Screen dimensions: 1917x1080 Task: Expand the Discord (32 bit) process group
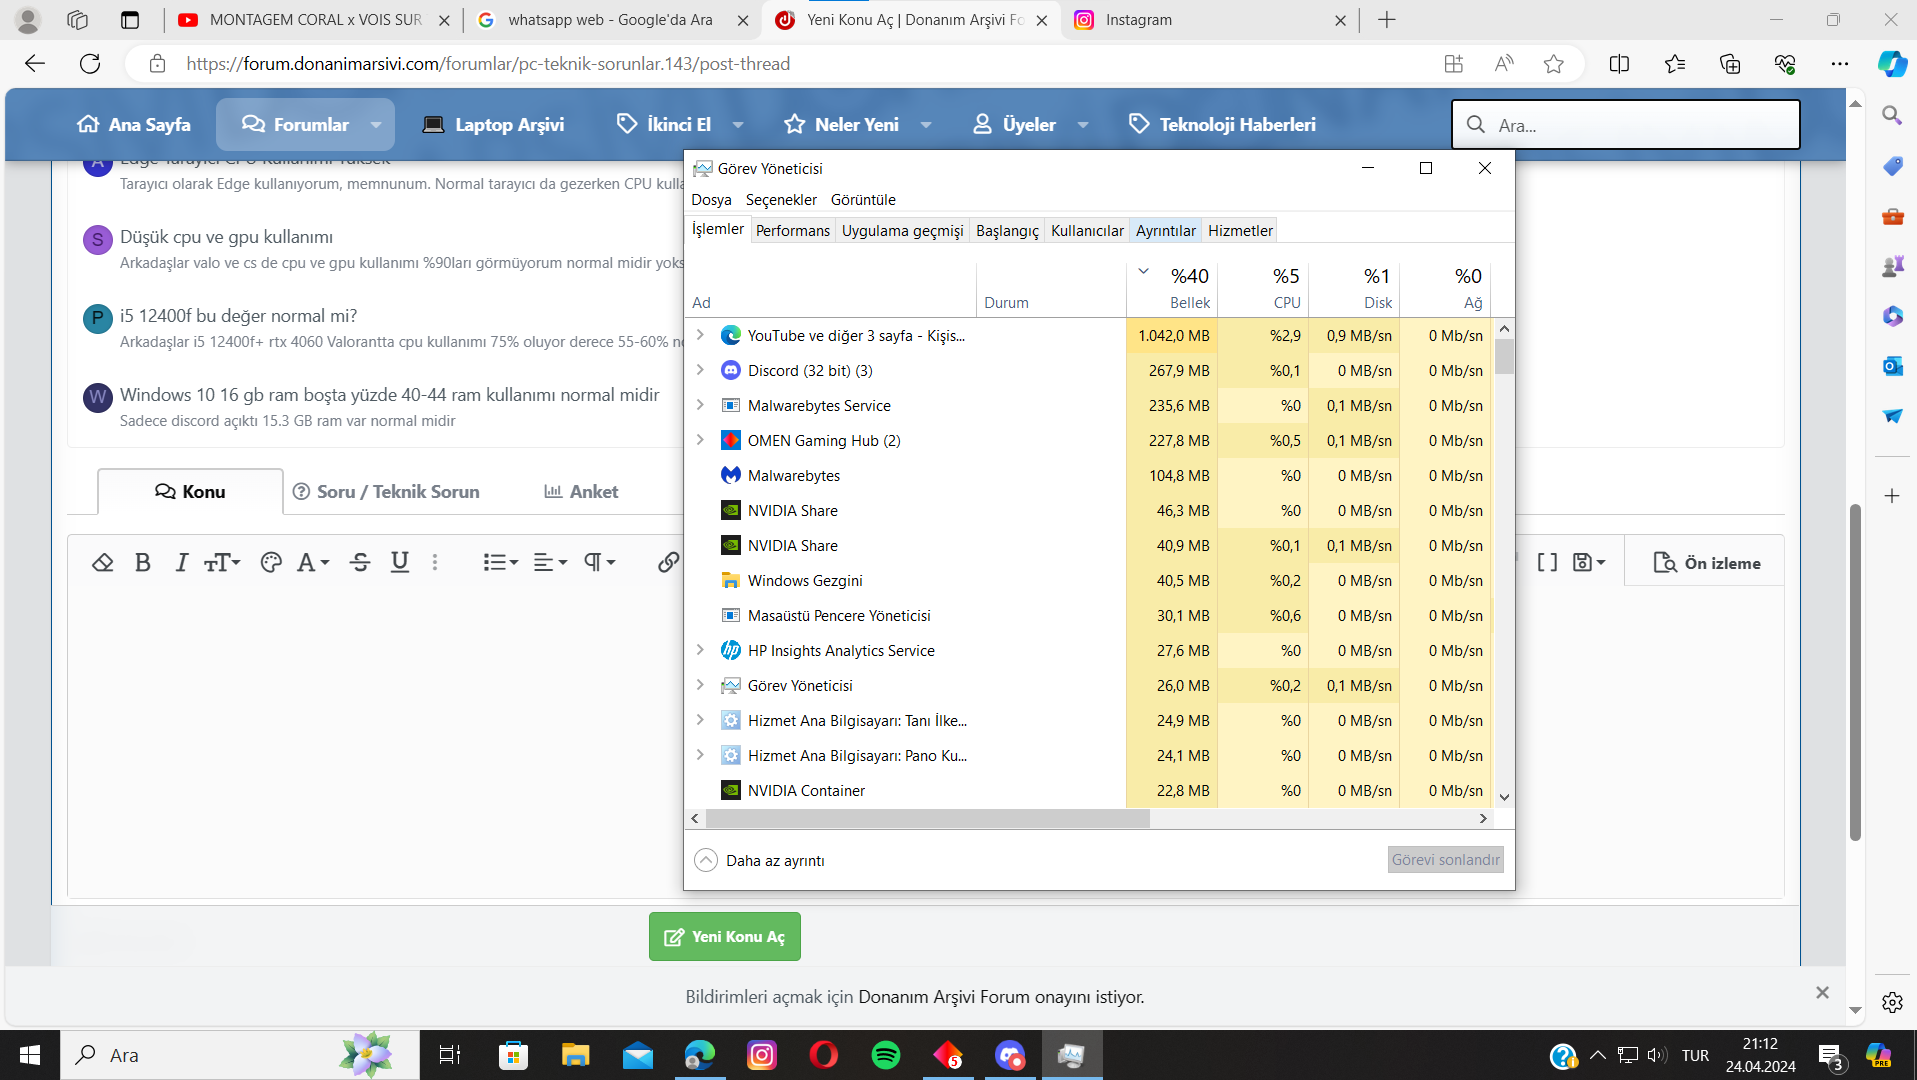(700, 370)
